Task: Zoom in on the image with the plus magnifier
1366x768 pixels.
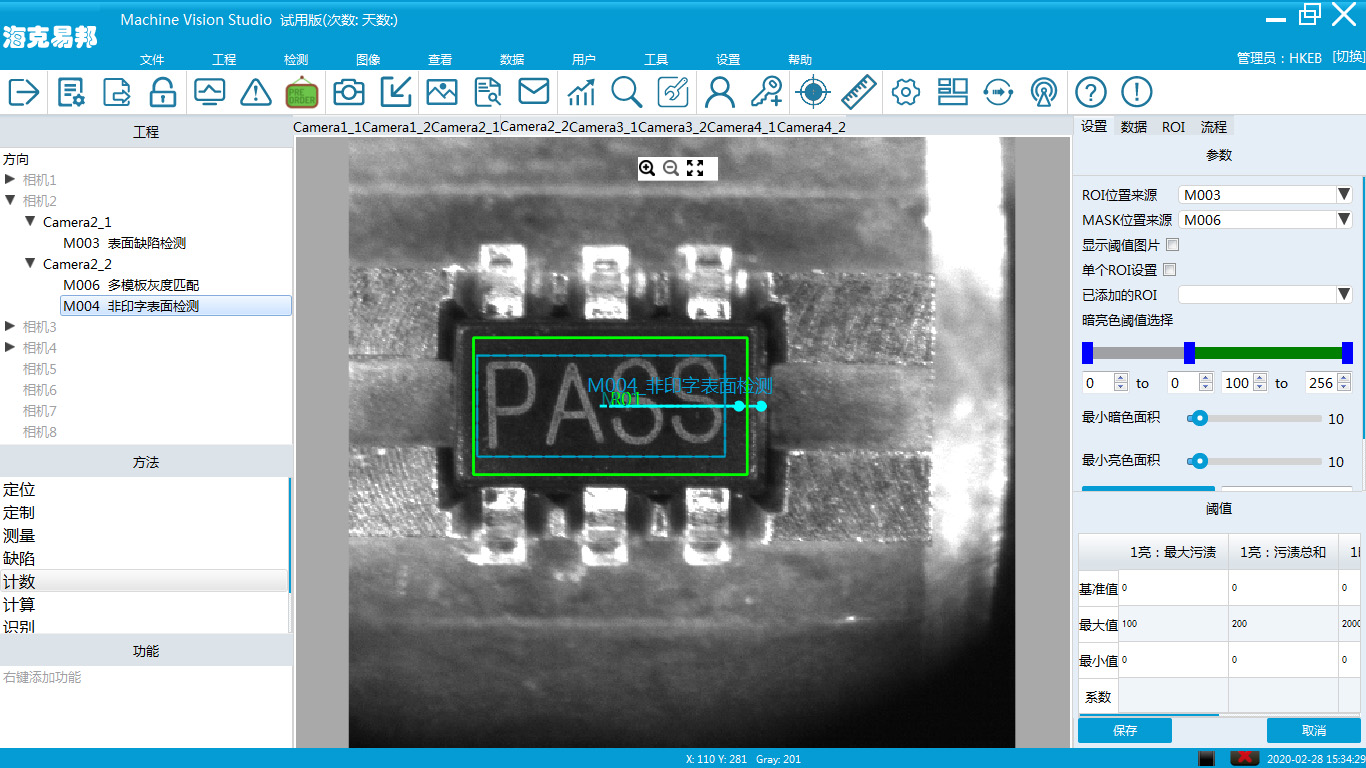Action: tap(647, 168)
